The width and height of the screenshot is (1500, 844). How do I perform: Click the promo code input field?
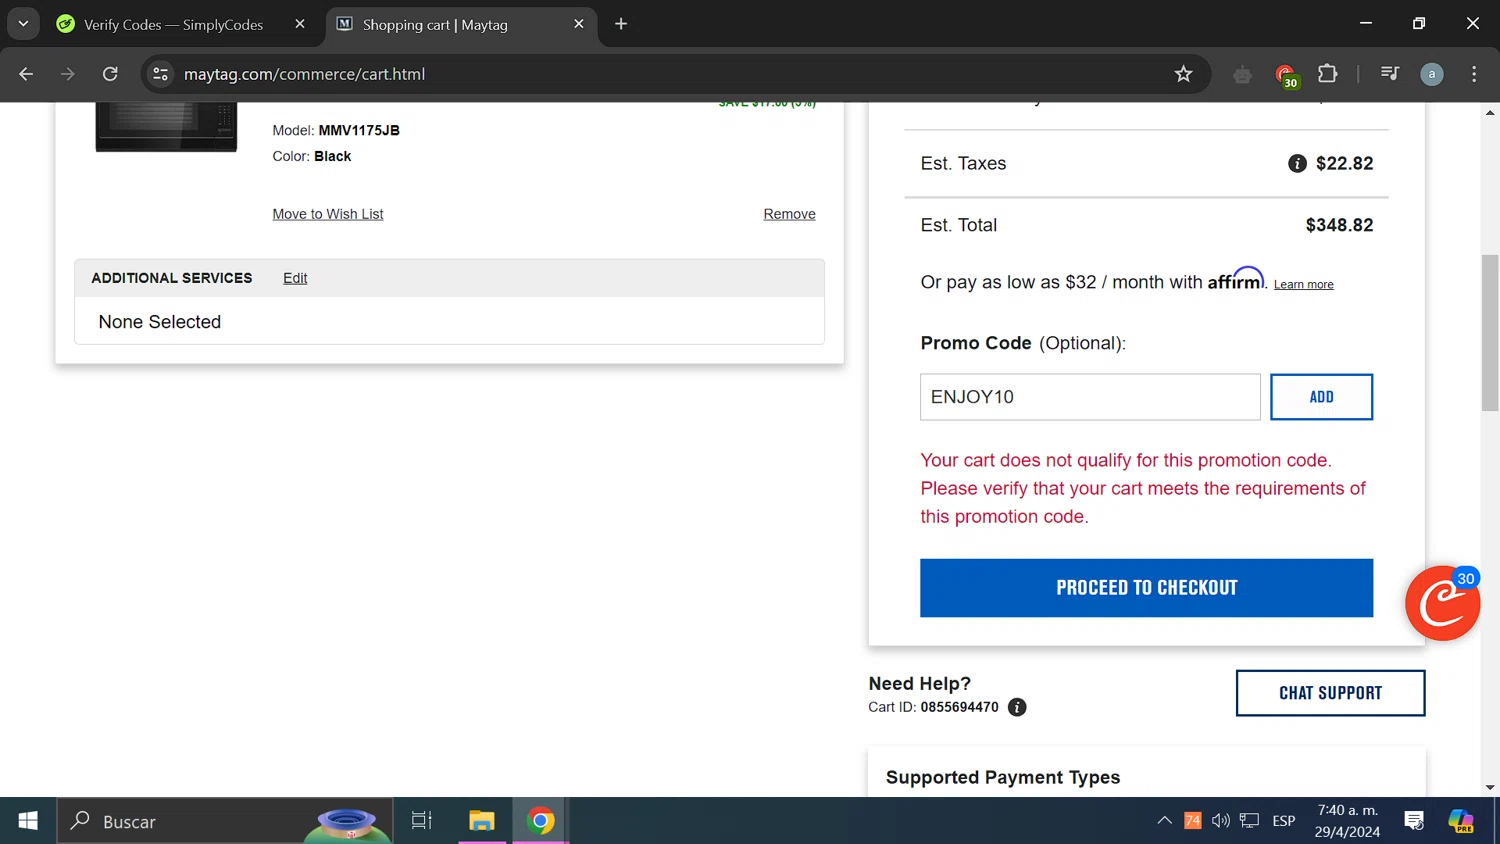[x=1090, y=397]
